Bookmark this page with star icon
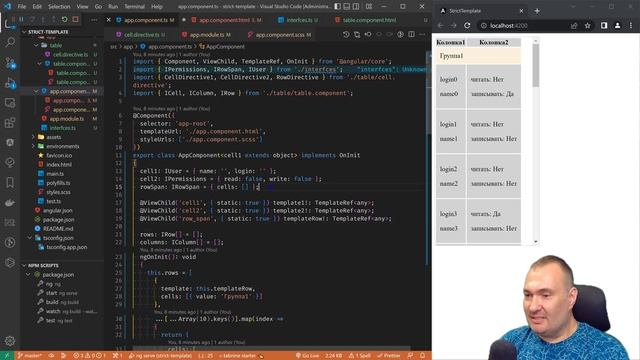This screenshot has width=640, height=360. [587, 25]
